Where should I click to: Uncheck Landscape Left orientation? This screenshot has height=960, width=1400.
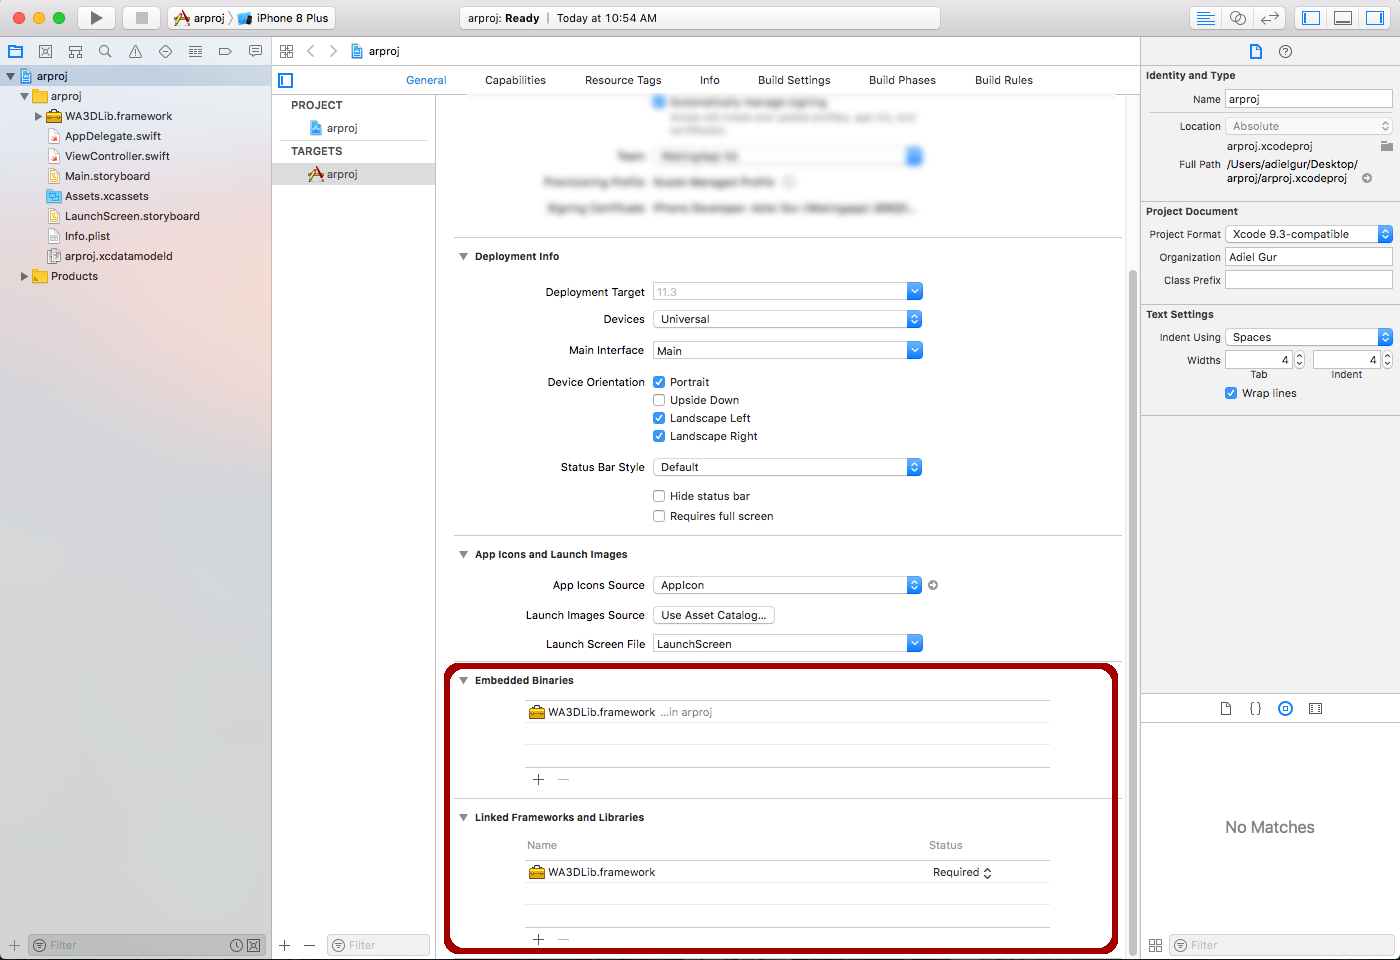click(x=659, y=418)
